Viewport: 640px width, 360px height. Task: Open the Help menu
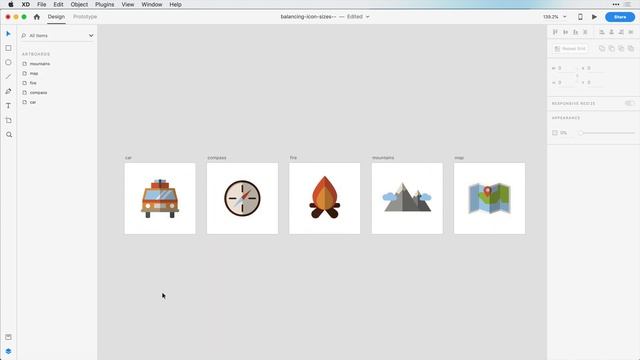pyautogui.click(x=176, y=4)
